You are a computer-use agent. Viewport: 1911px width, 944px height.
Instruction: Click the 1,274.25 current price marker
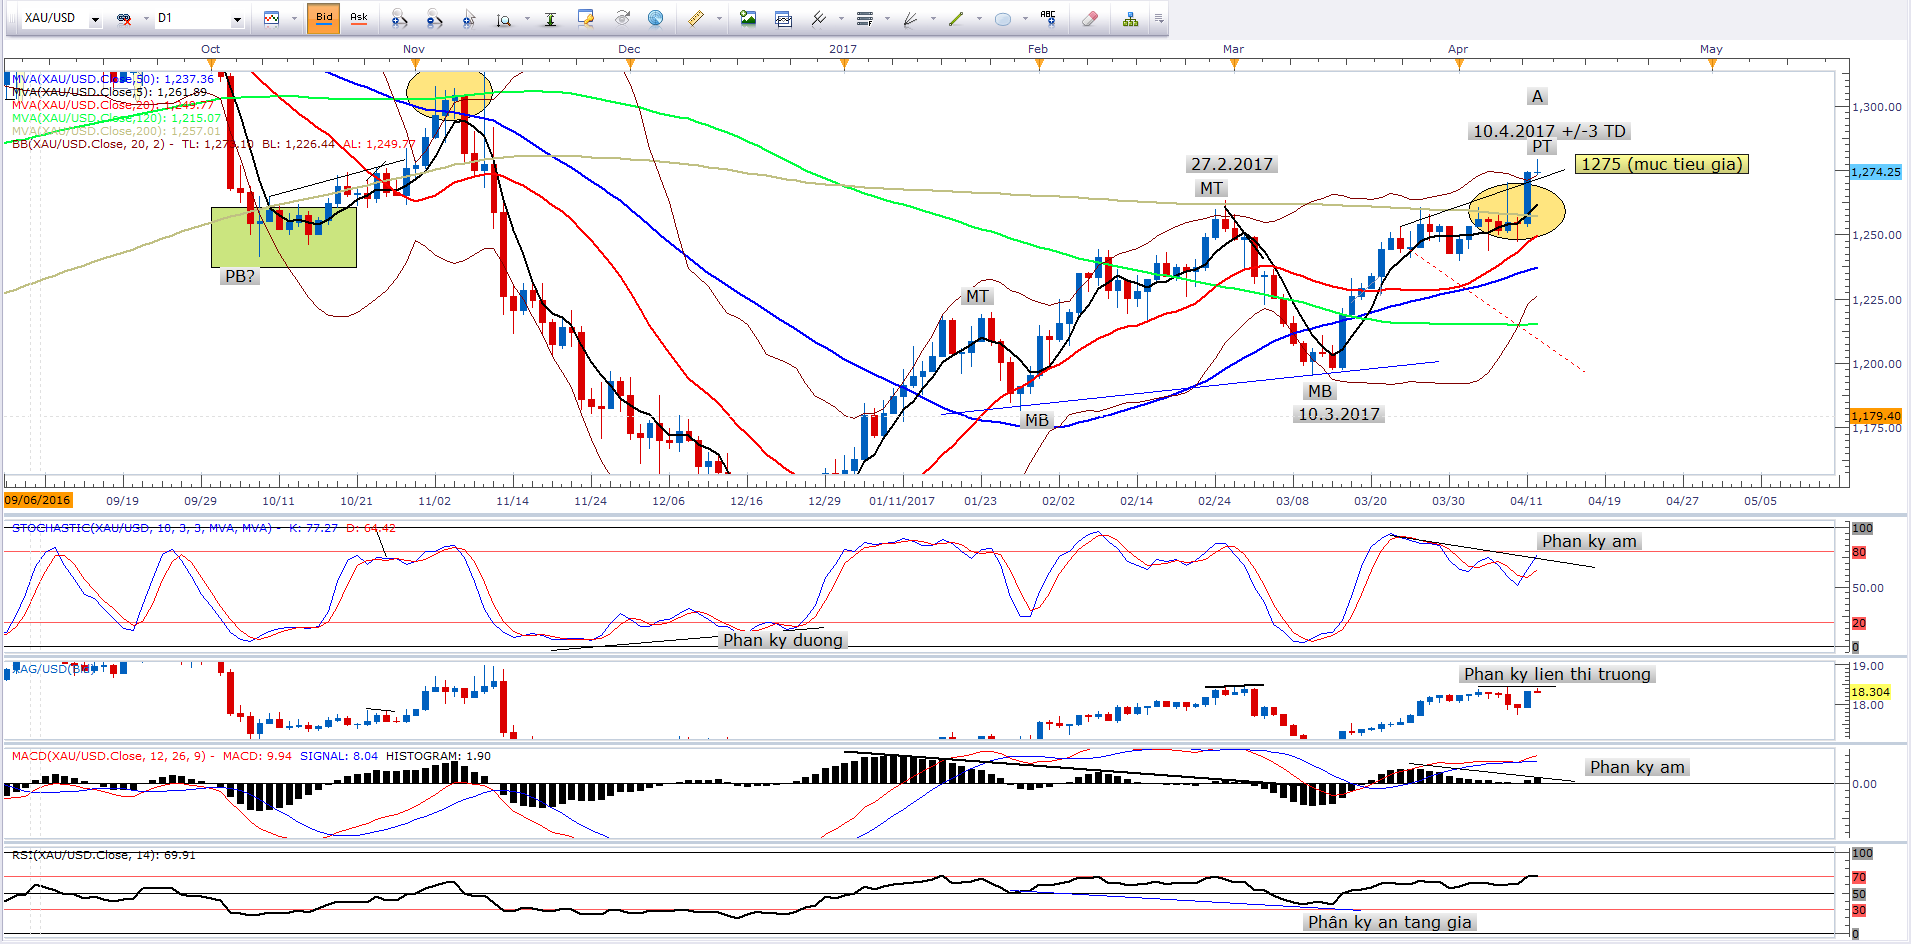pos(1875,172)
